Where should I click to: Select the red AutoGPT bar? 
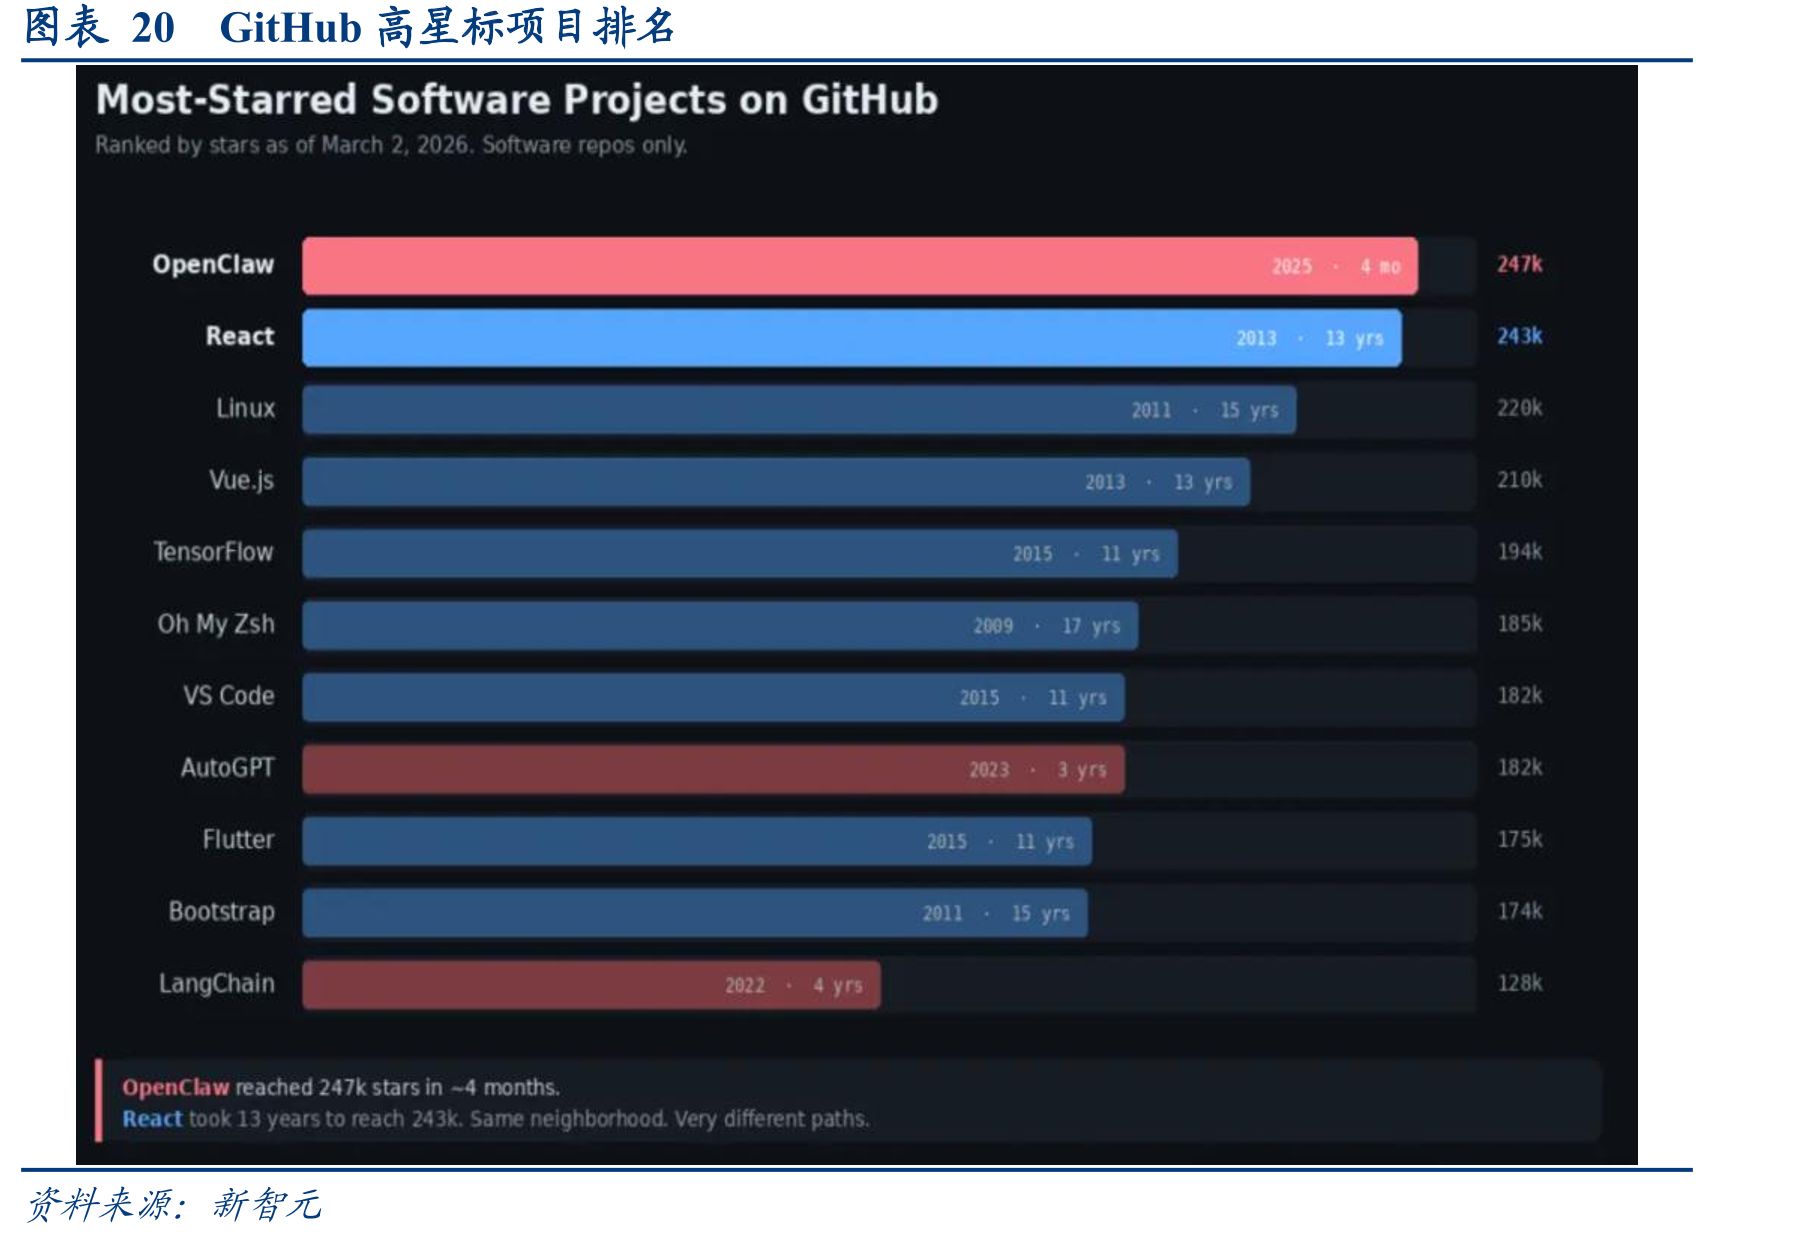(713, 769)
